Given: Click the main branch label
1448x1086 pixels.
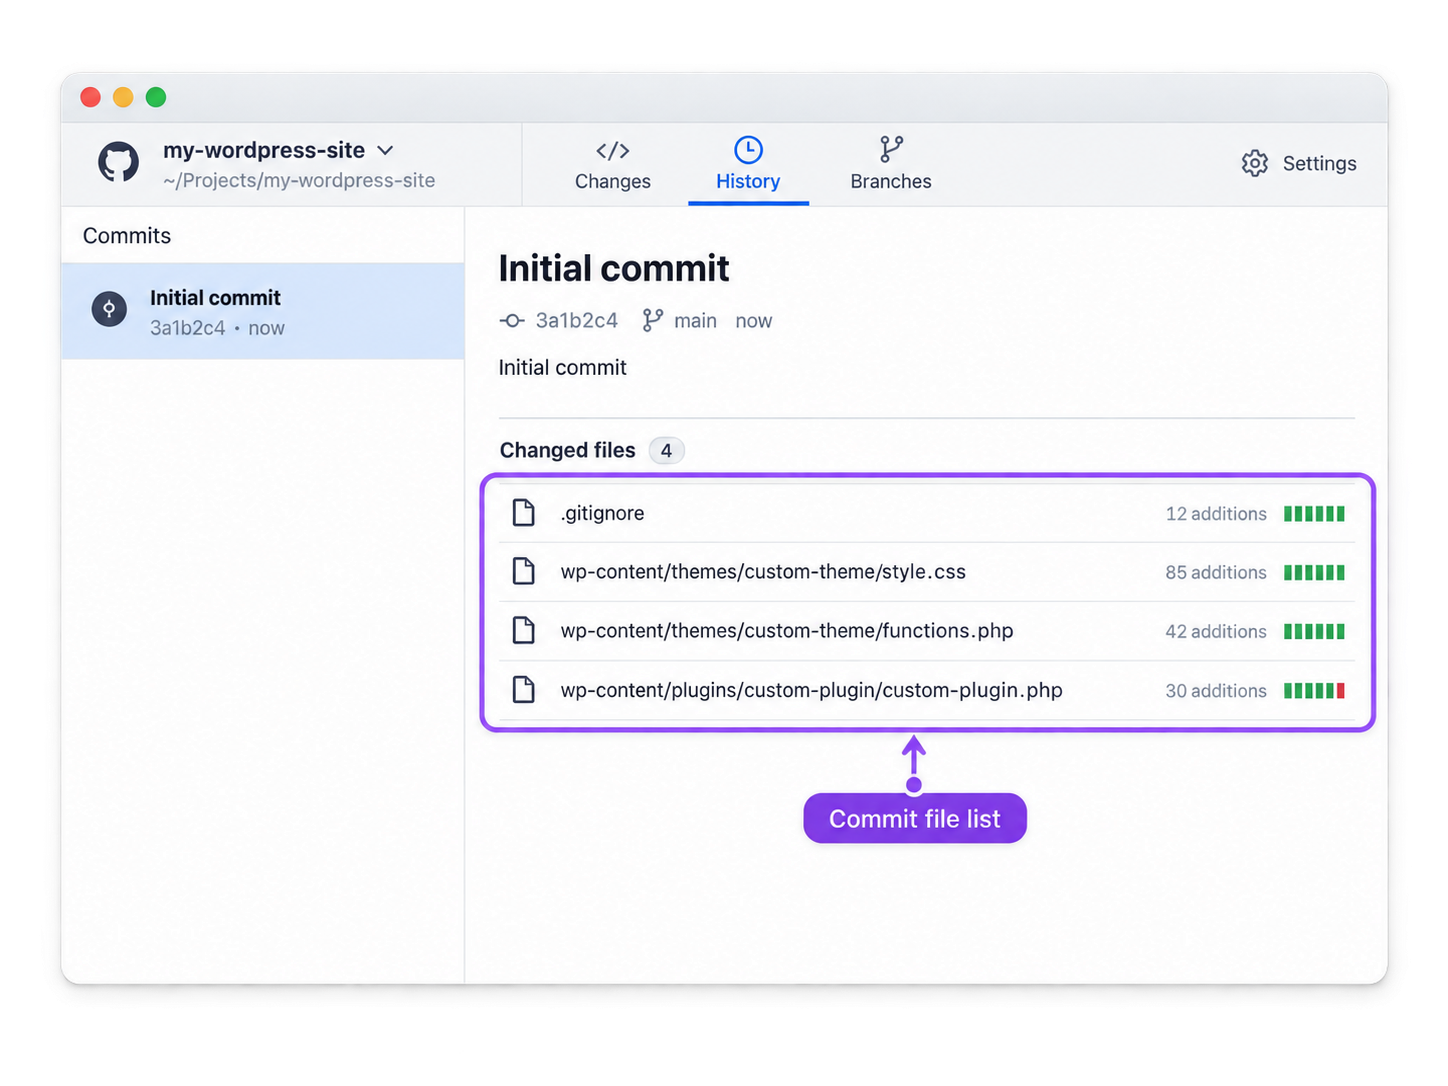Looking at the screenshot, I should (695, 321).
